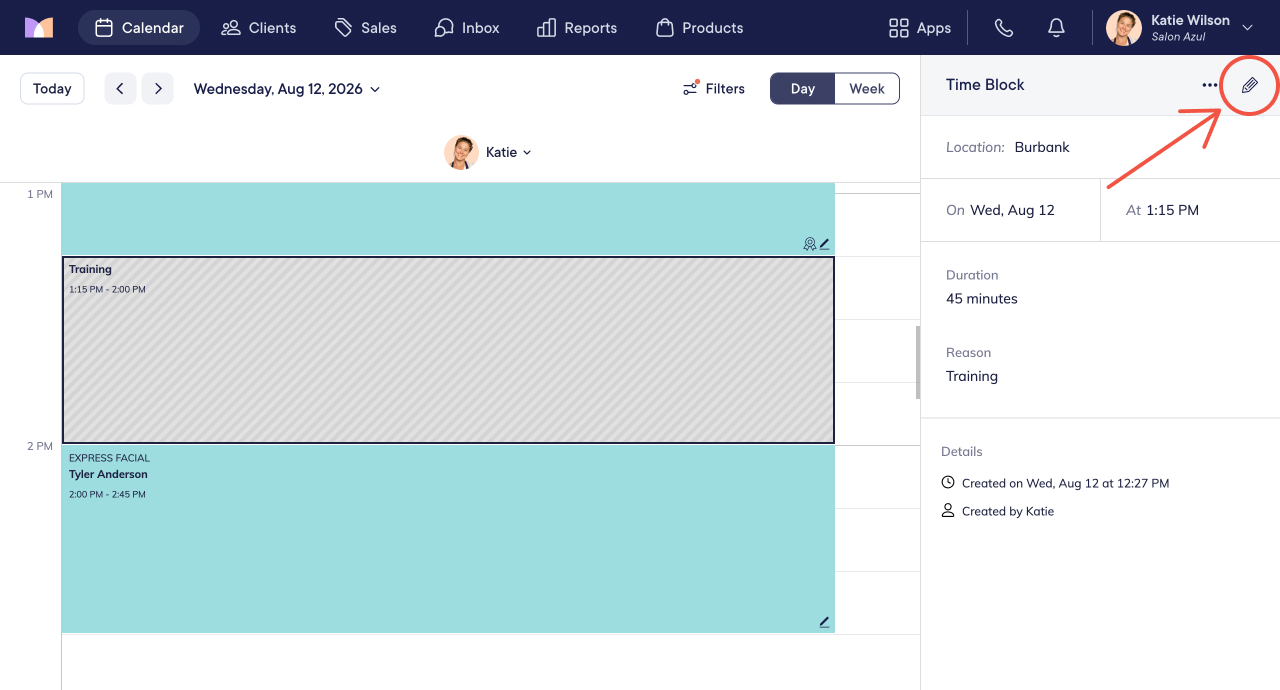Click the 1 PM hour label
The width and height of the screenshot is (1280, 690).
[x=40, y=194]
